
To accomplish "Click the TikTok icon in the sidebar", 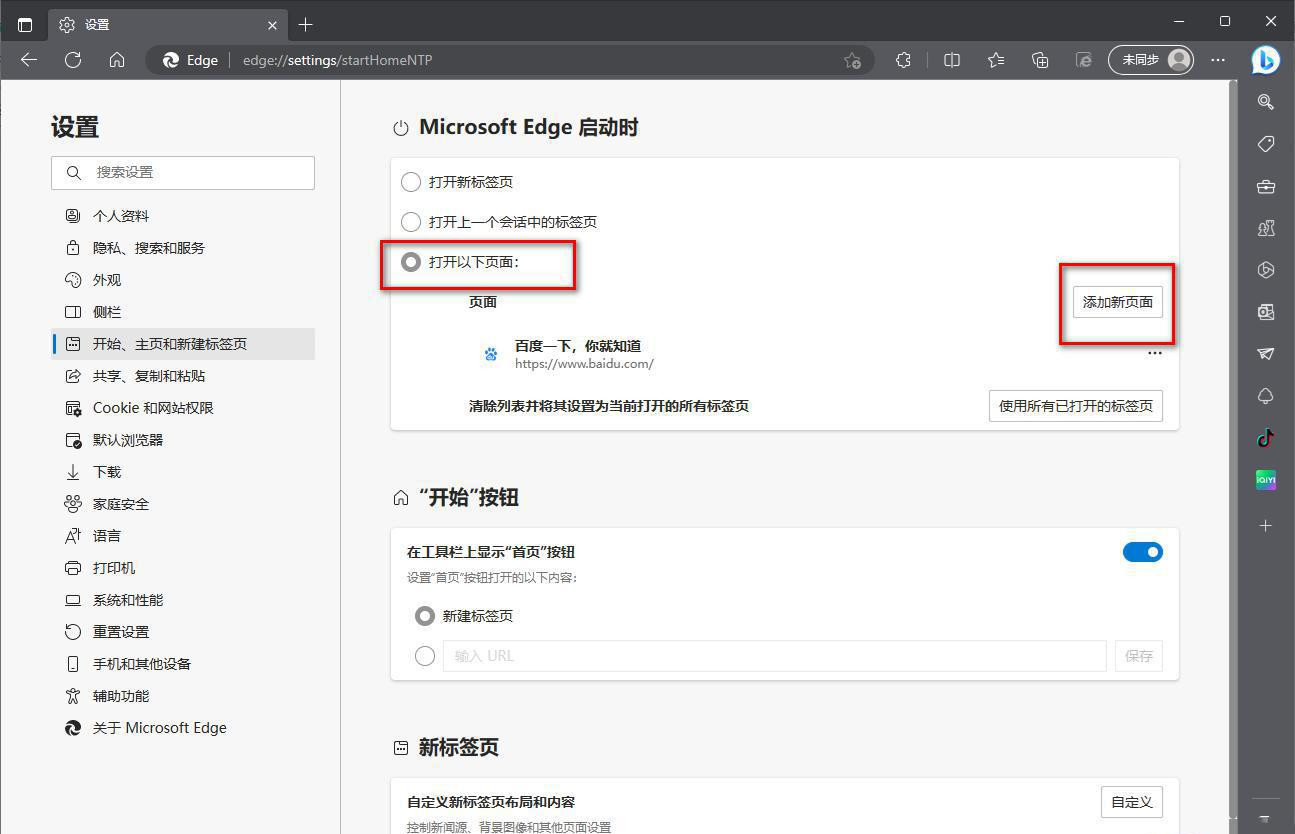I will pyautogui.click(x=1265, y=438).
